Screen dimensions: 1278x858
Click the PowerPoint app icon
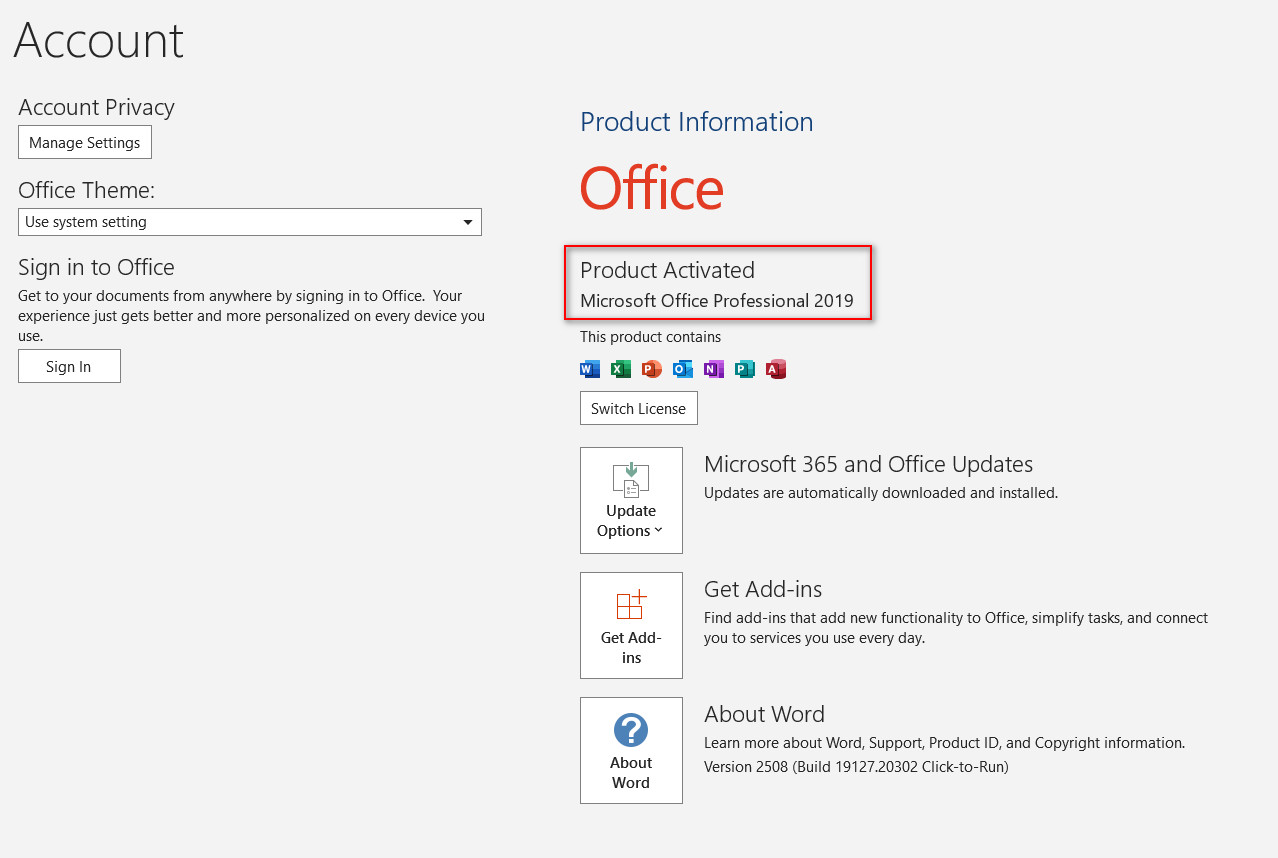[652, 369]
